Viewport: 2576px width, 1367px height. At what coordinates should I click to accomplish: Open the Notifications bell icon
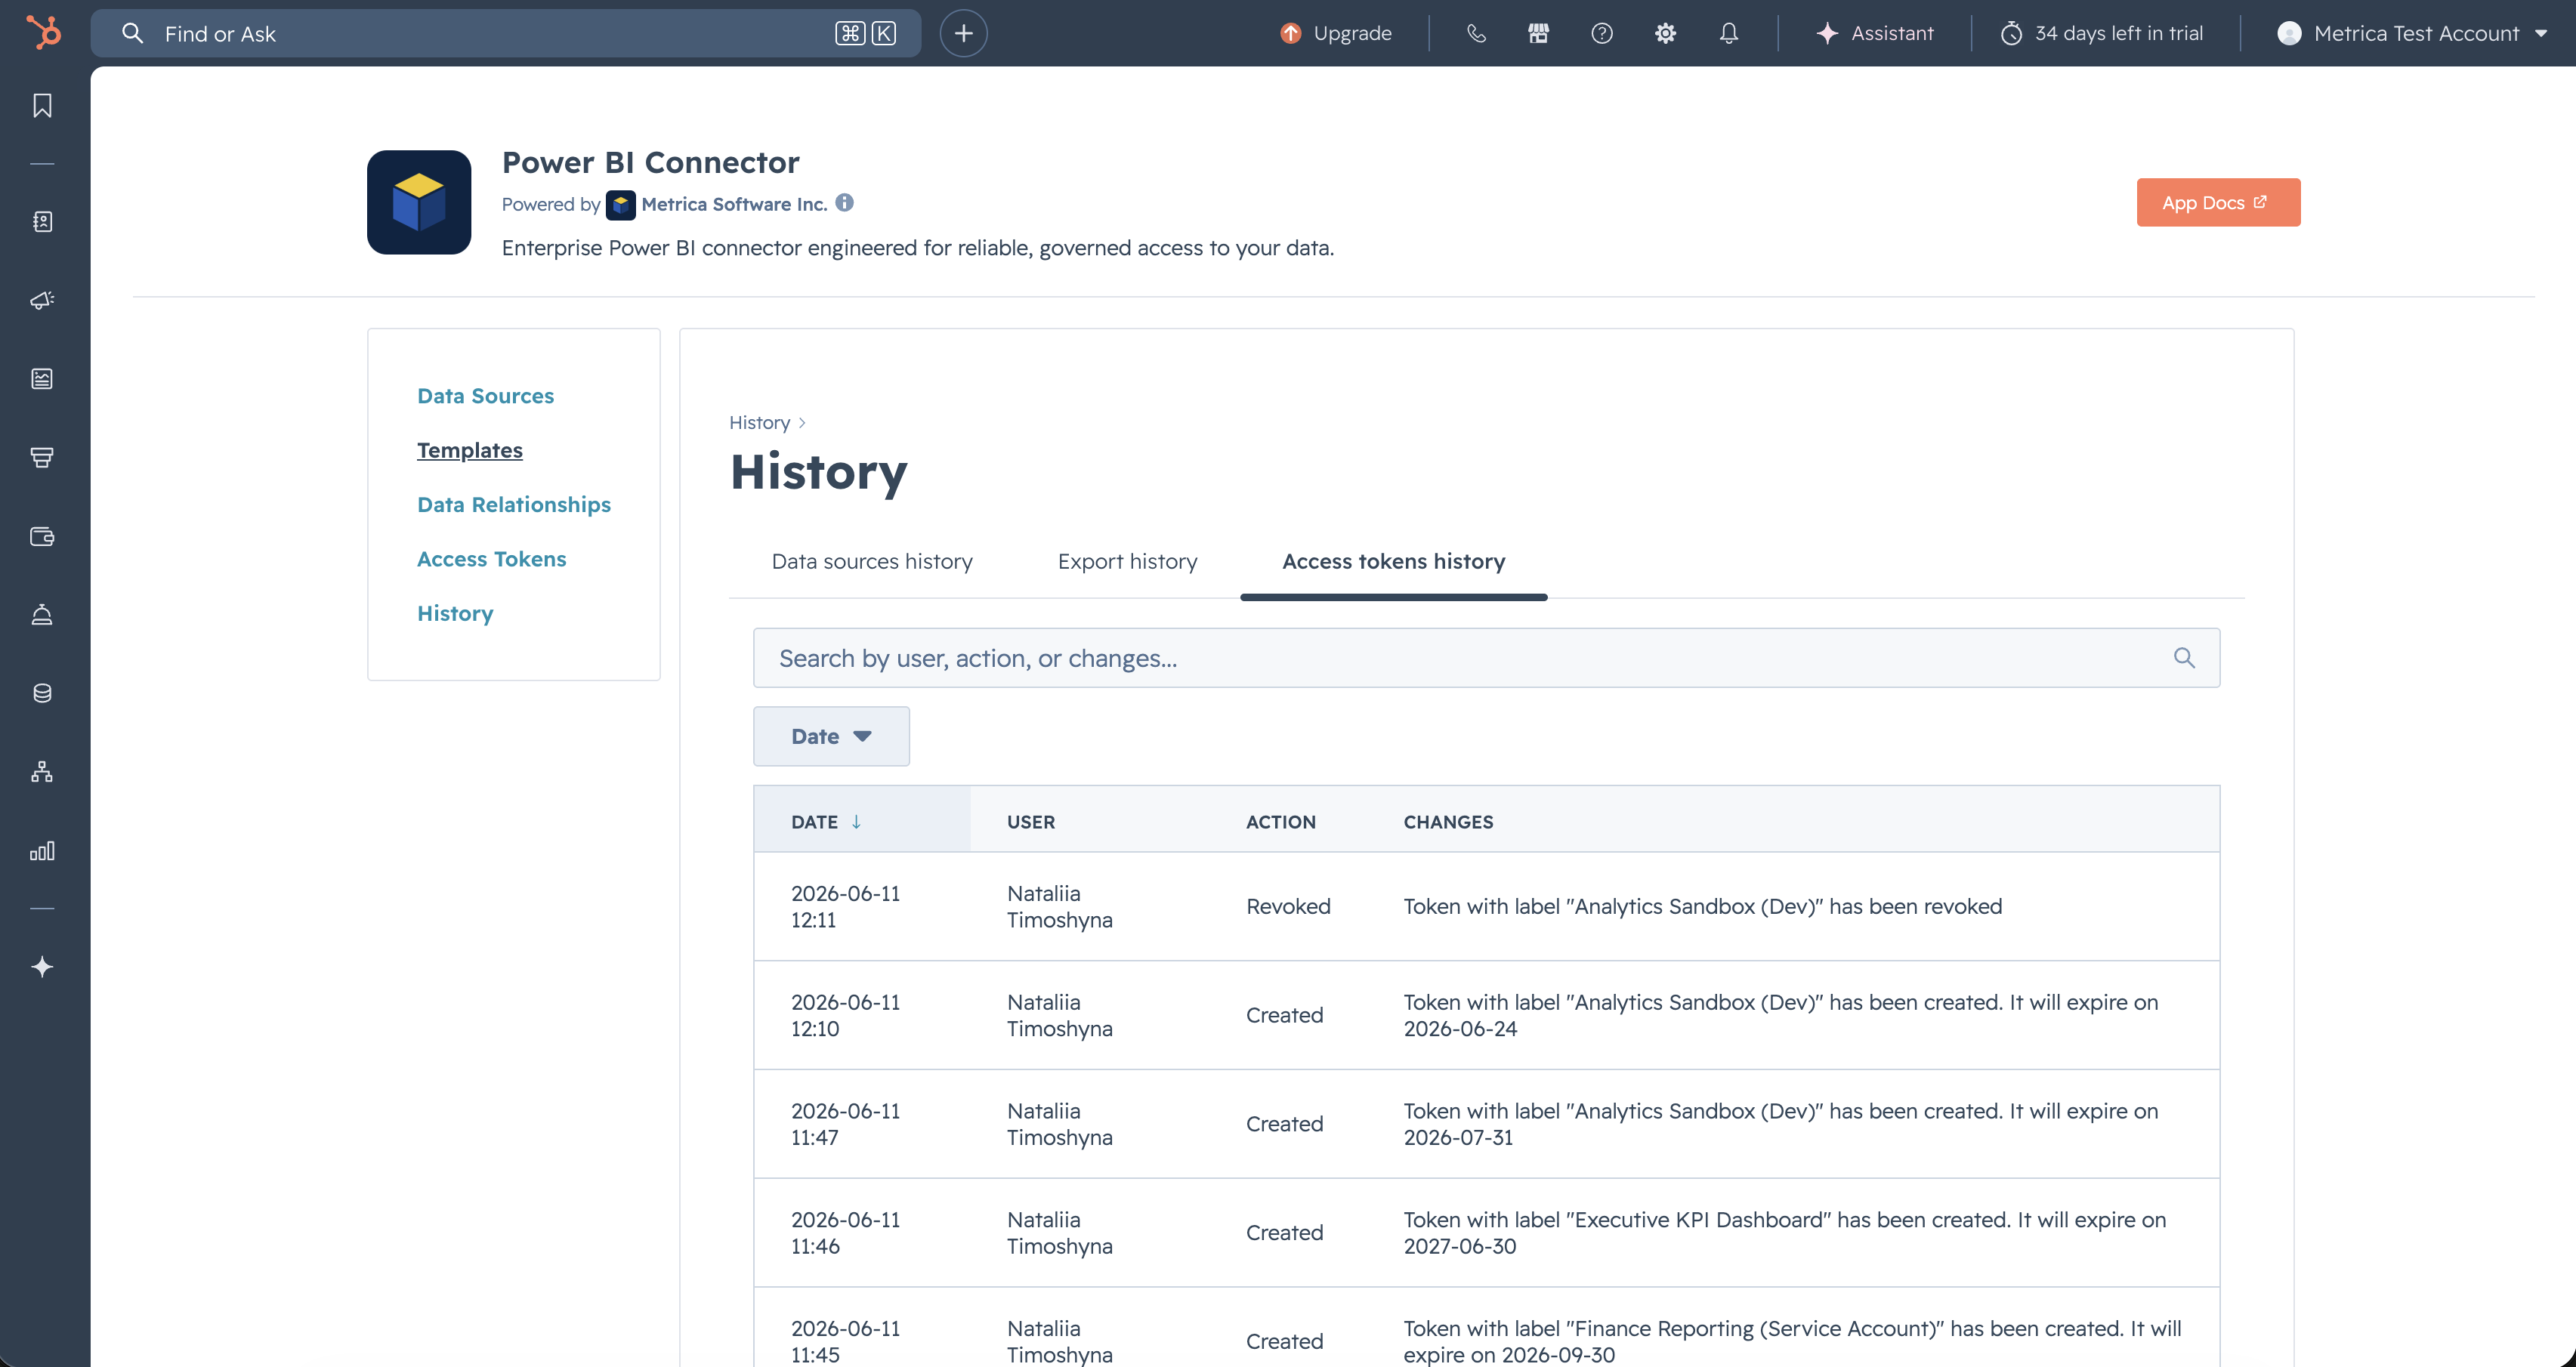point(1728,33)
